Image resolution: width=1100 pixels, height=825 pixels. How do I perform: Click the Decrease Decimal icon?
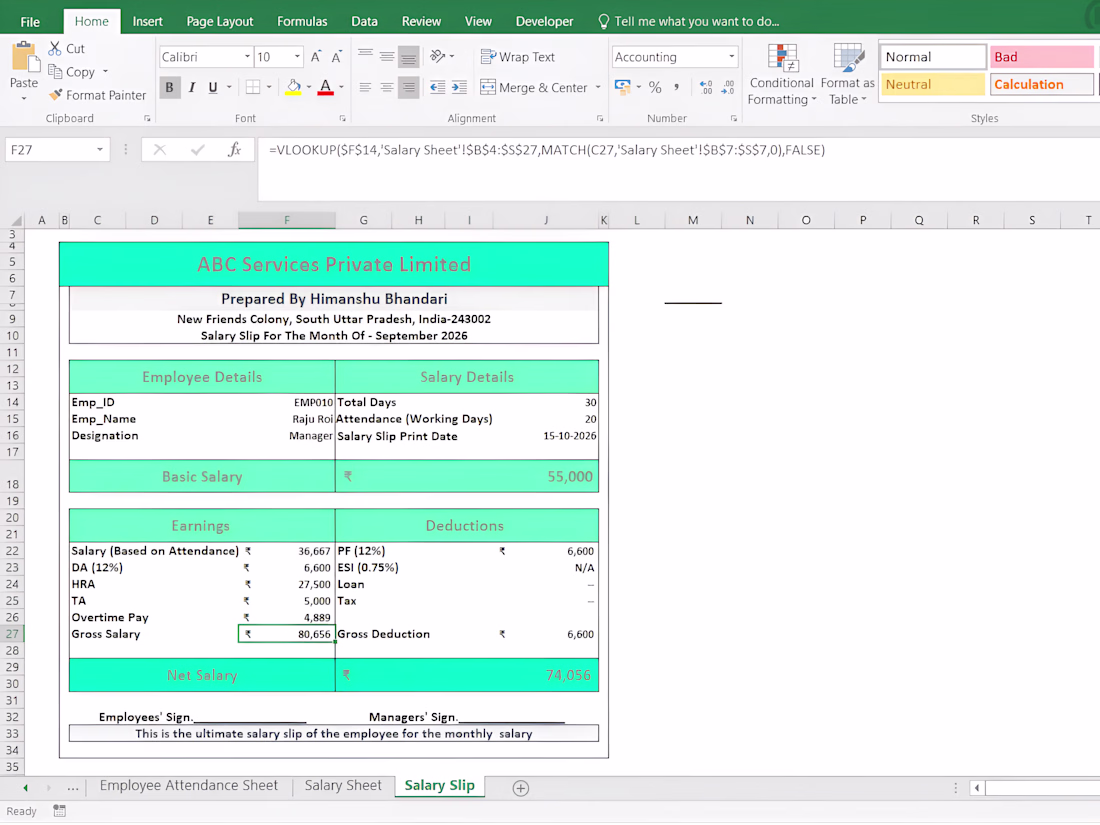[728, 87]
